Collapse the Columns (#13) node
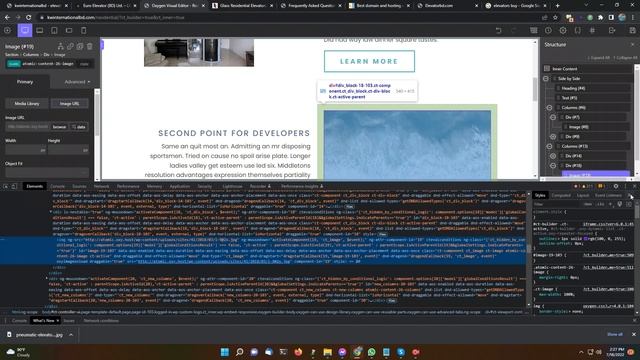Screen dimensions: 640x360 pyautogui.click(x=549, y=146)
